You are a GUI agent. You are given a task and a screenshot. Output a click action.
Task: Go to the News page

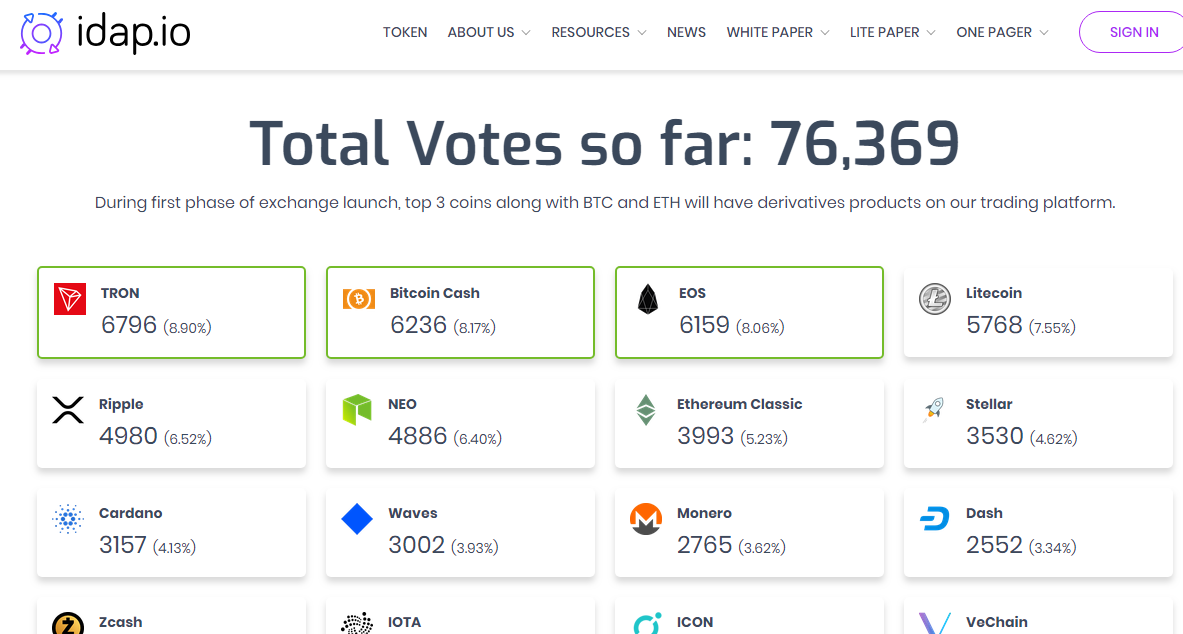[x=686, y=32]
